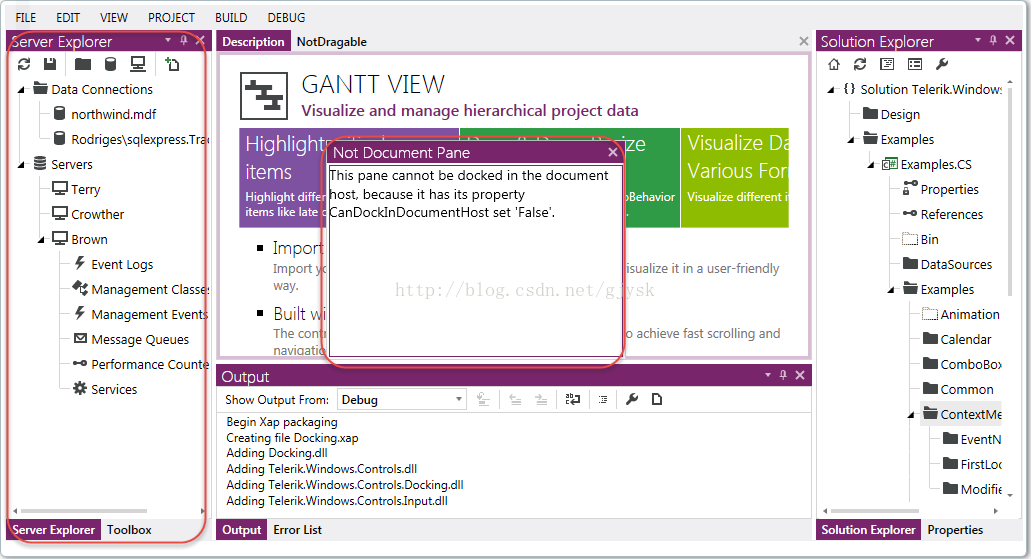The width and height of the screenshot is (1031, 559).
Task: Open the DEBUG menu
Action: pyautogui.click(x=287, y=18)
